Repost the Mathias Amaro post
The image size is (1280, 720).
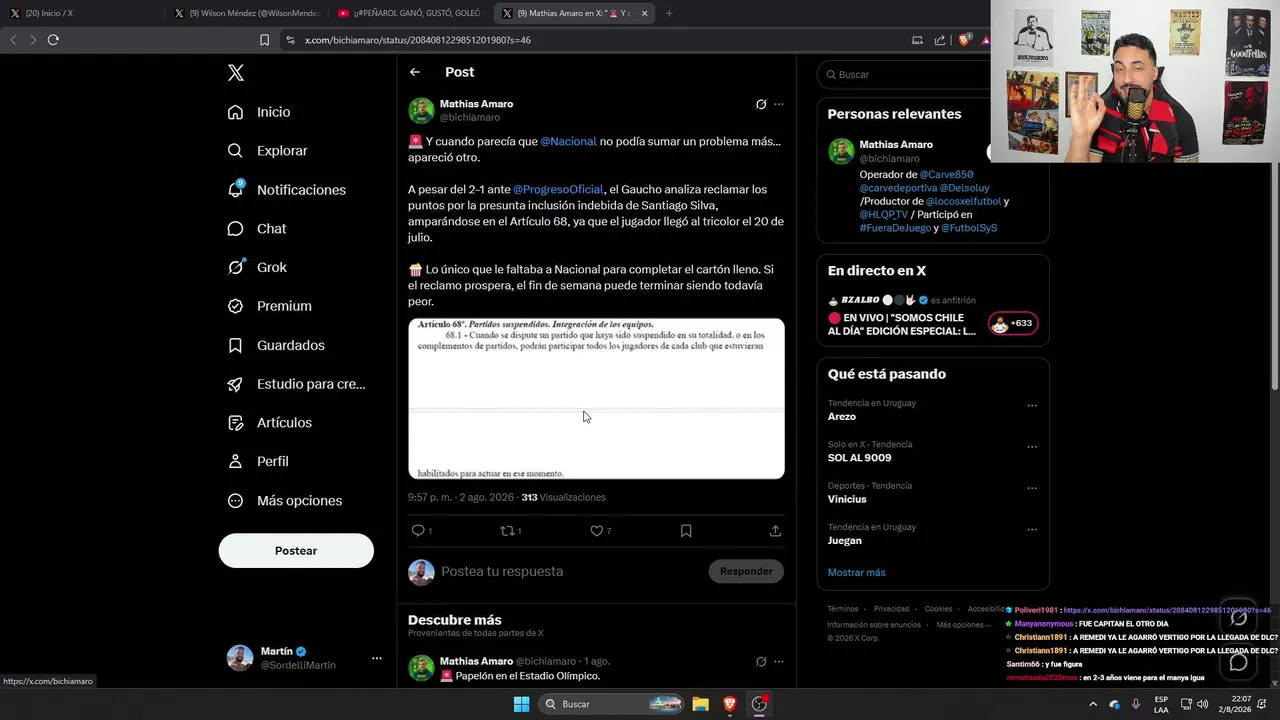(507, 531)
